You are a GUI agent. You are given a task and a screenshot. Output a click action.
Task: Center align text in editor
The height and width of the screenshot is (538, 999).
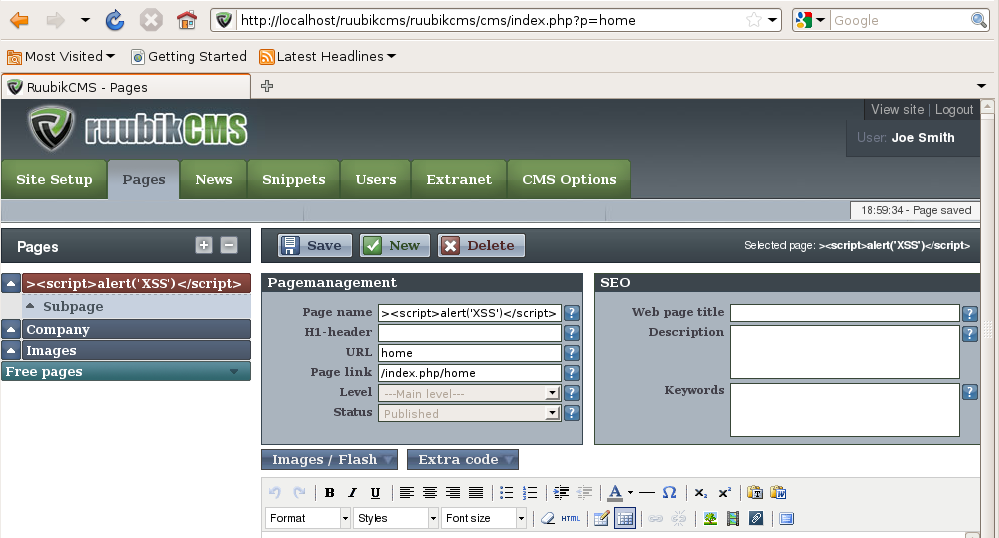(429, 493)
